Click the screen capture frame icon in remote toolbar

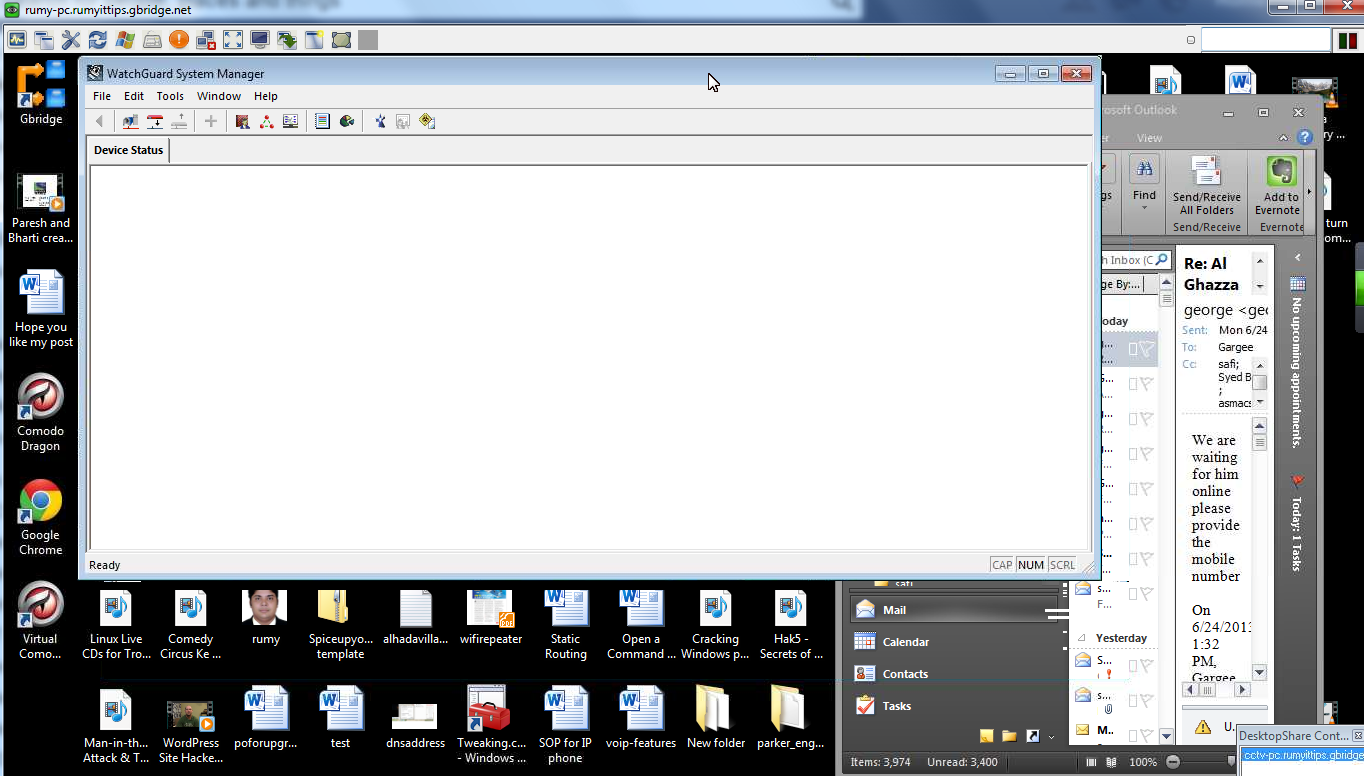(x=341, y=40)
